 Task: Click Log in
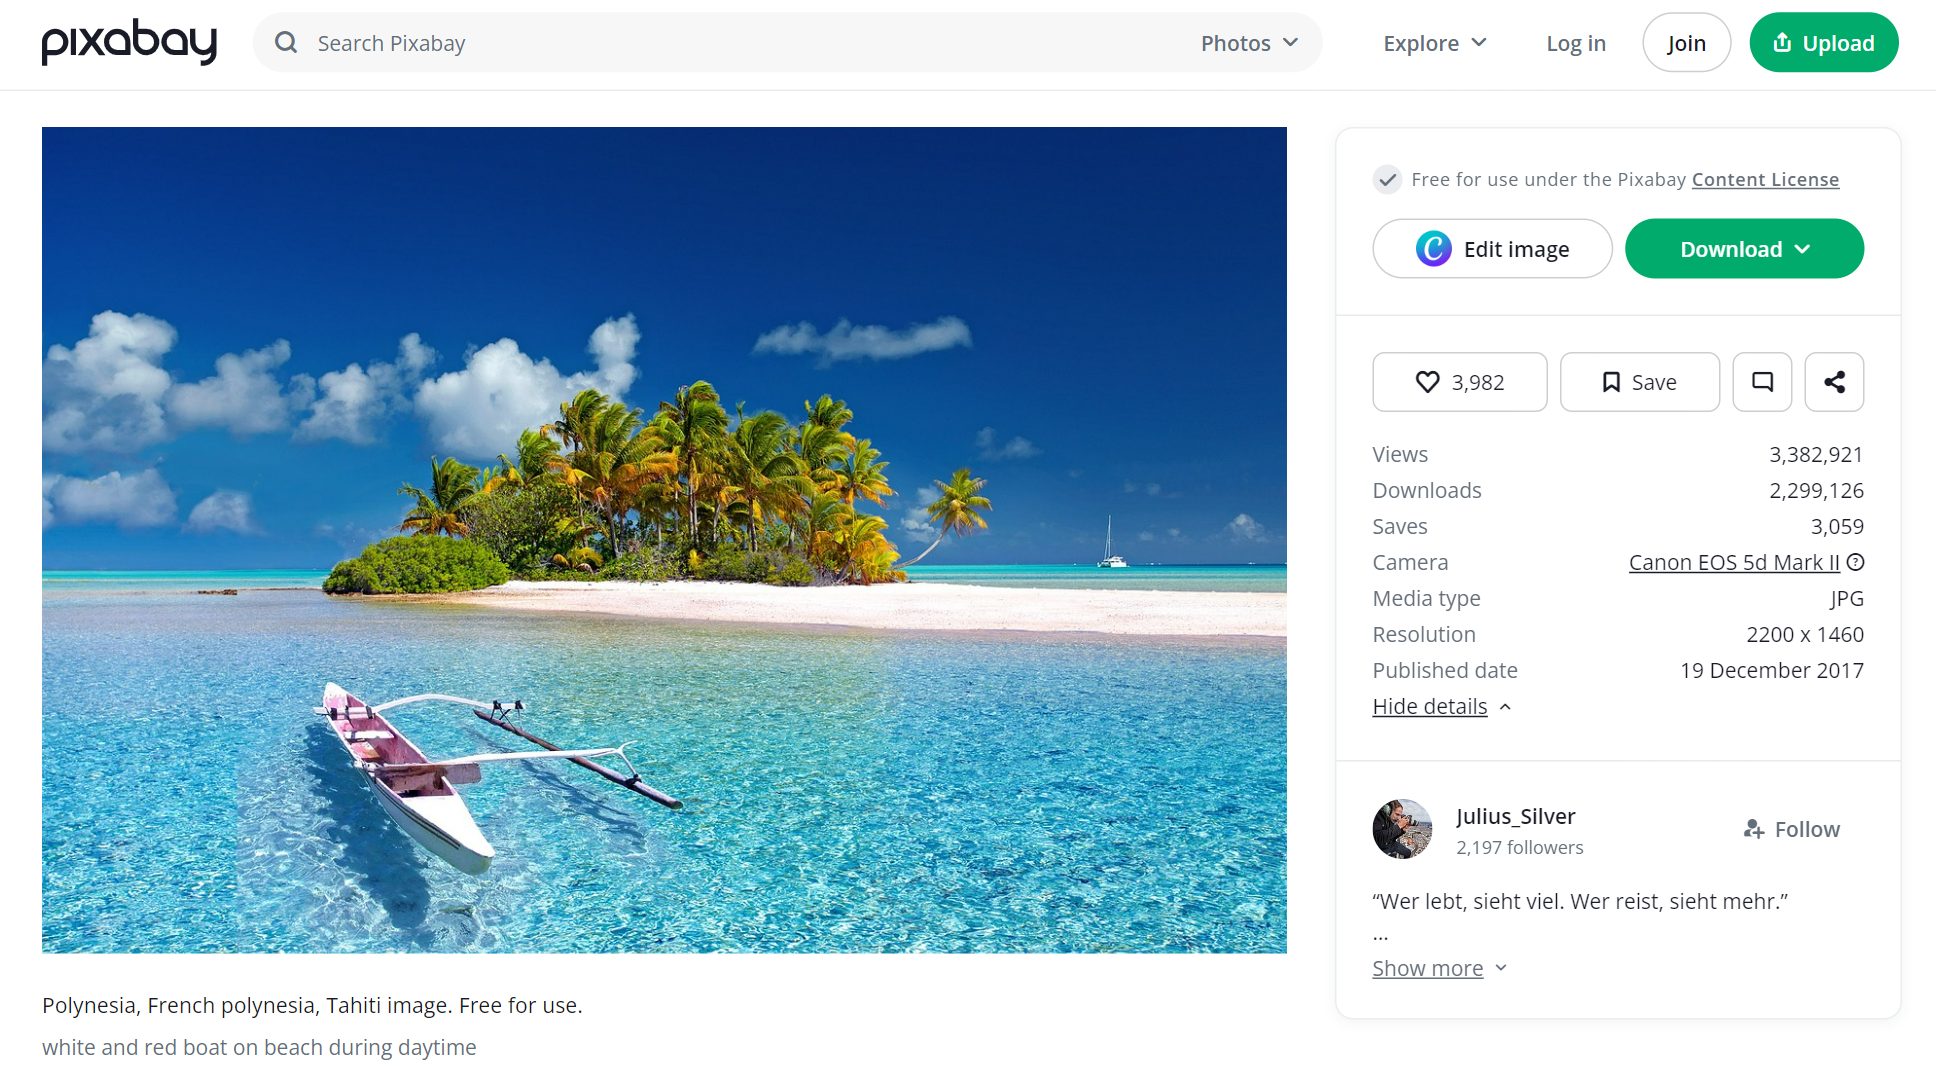(1576, 43)
